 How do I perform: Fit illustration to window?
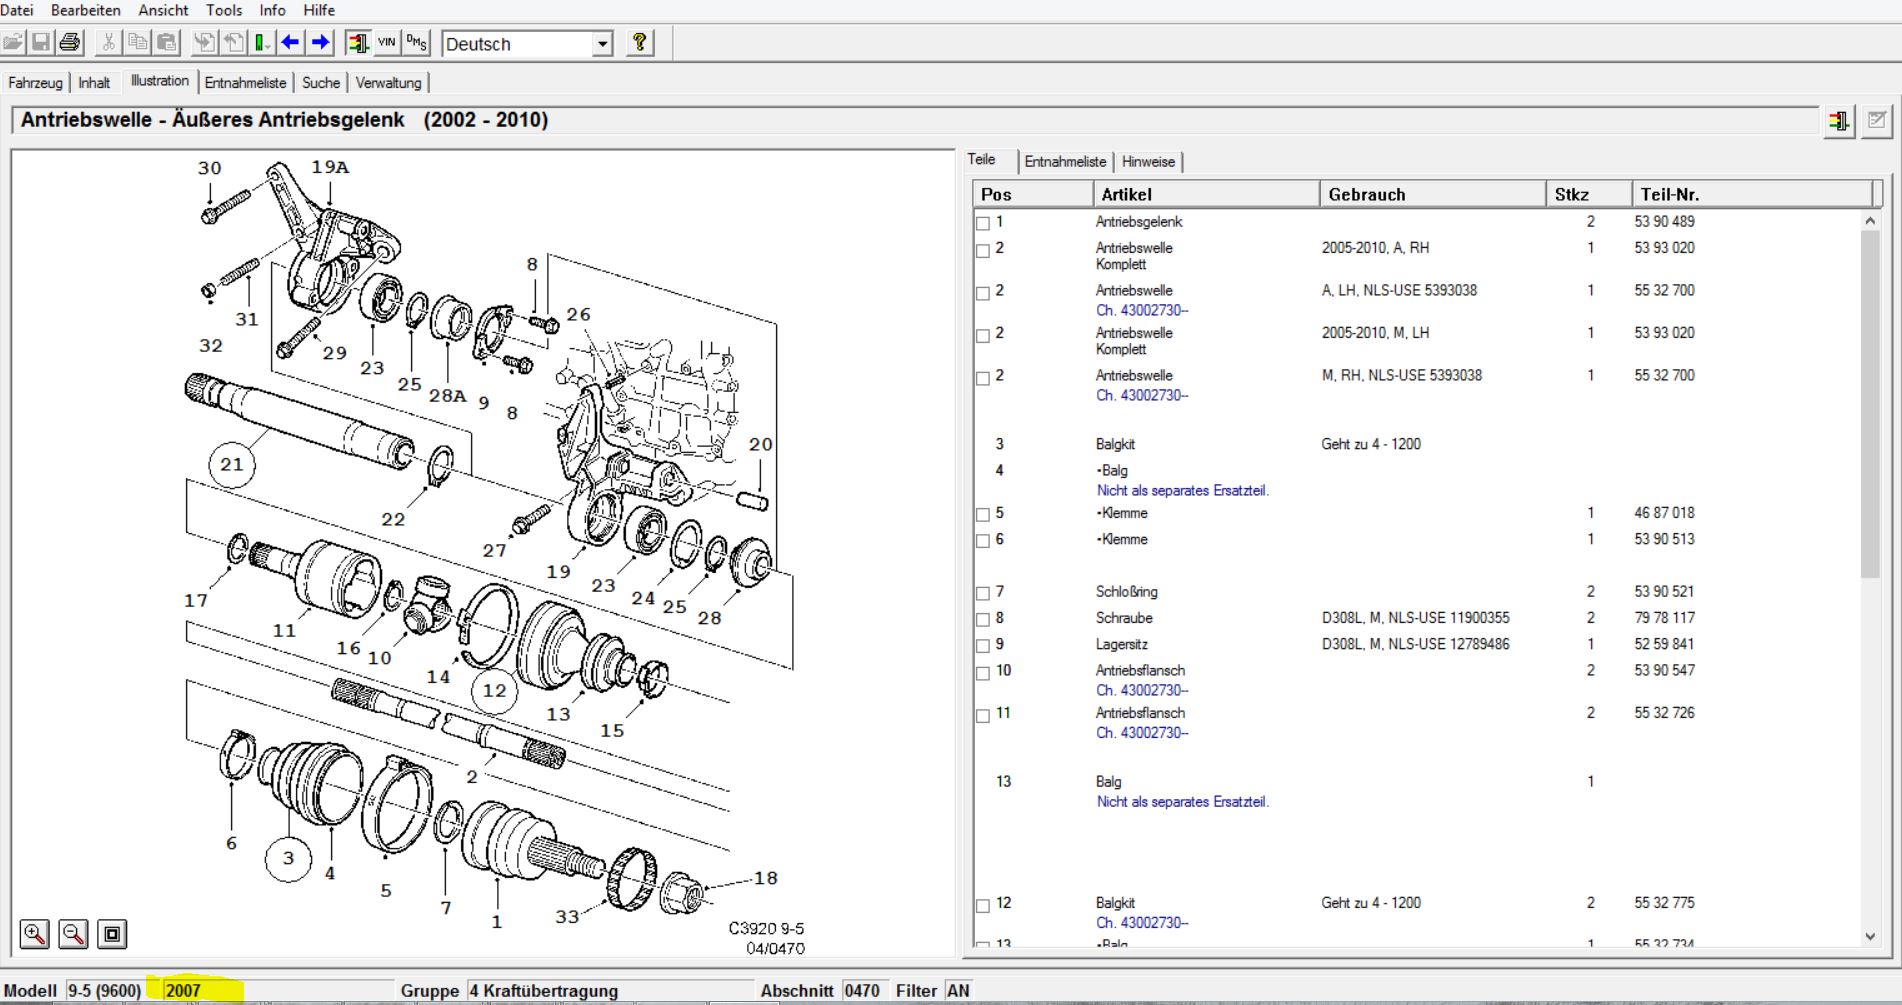click(x=112, y=934)
